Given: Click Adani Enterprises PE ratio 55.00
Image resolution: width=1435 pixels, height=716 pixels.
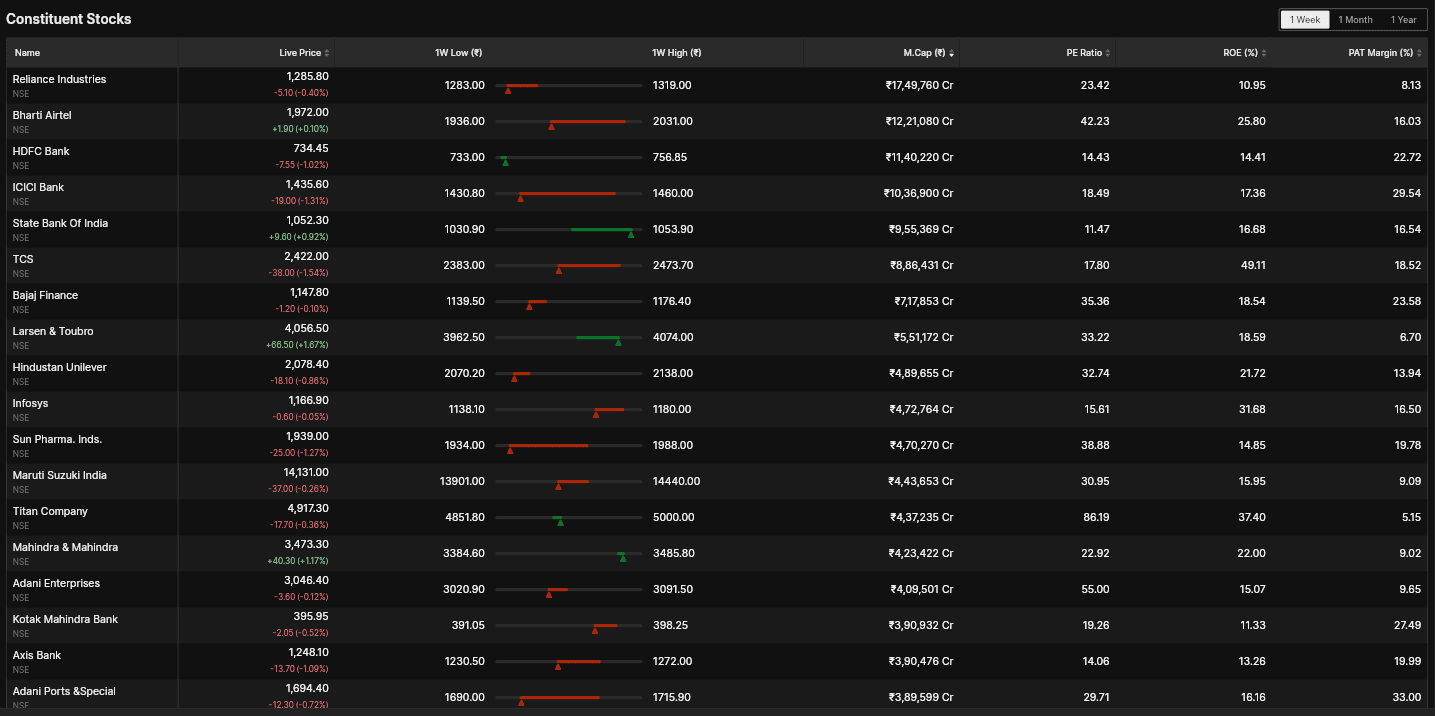Looking at the screenshot, I should 1095,589.
